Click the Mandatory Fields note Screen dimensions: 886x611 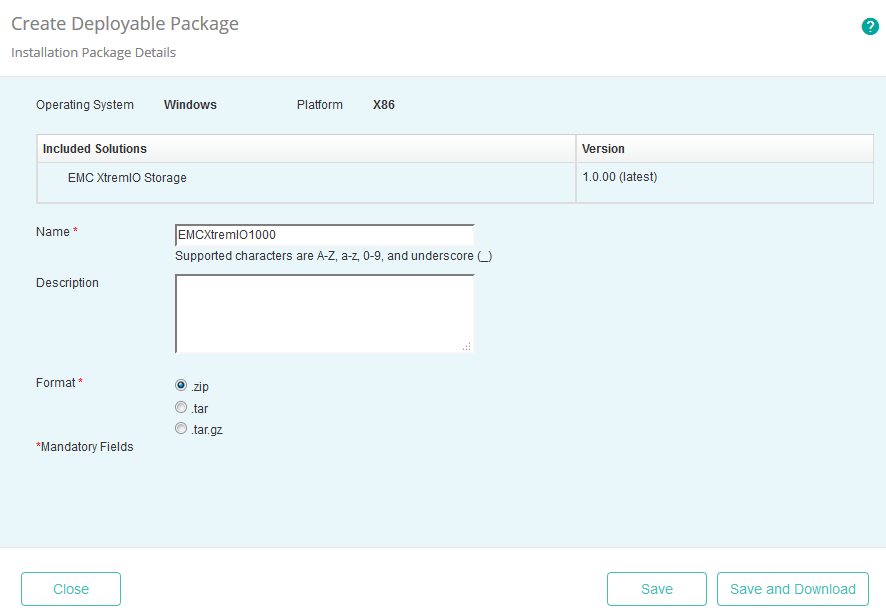pos(85,446)
